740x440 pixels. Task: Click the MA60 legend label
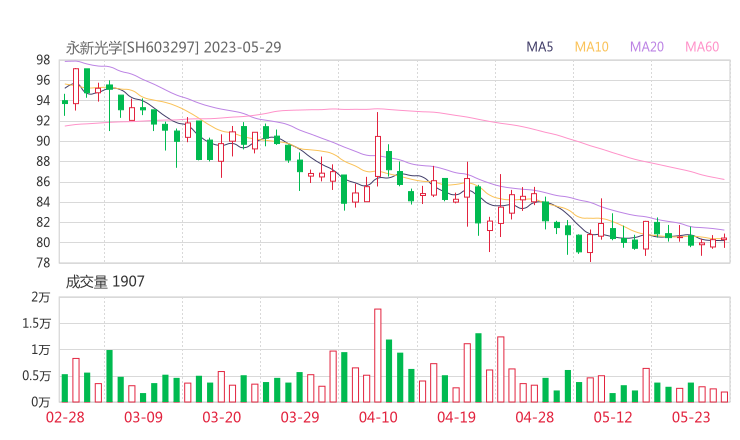point(702,47)
